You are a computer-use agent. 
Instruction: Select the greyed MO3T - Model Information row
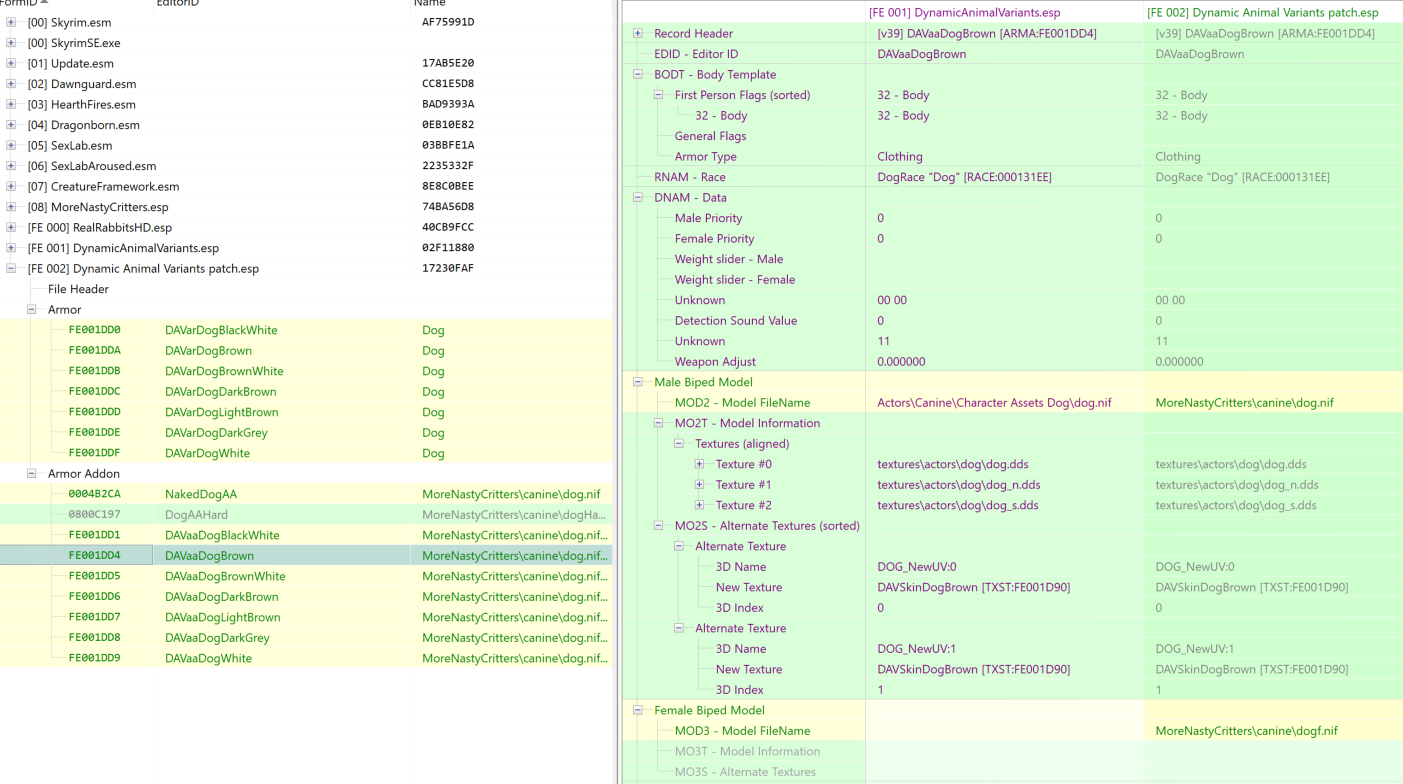[x=747, y=752]
